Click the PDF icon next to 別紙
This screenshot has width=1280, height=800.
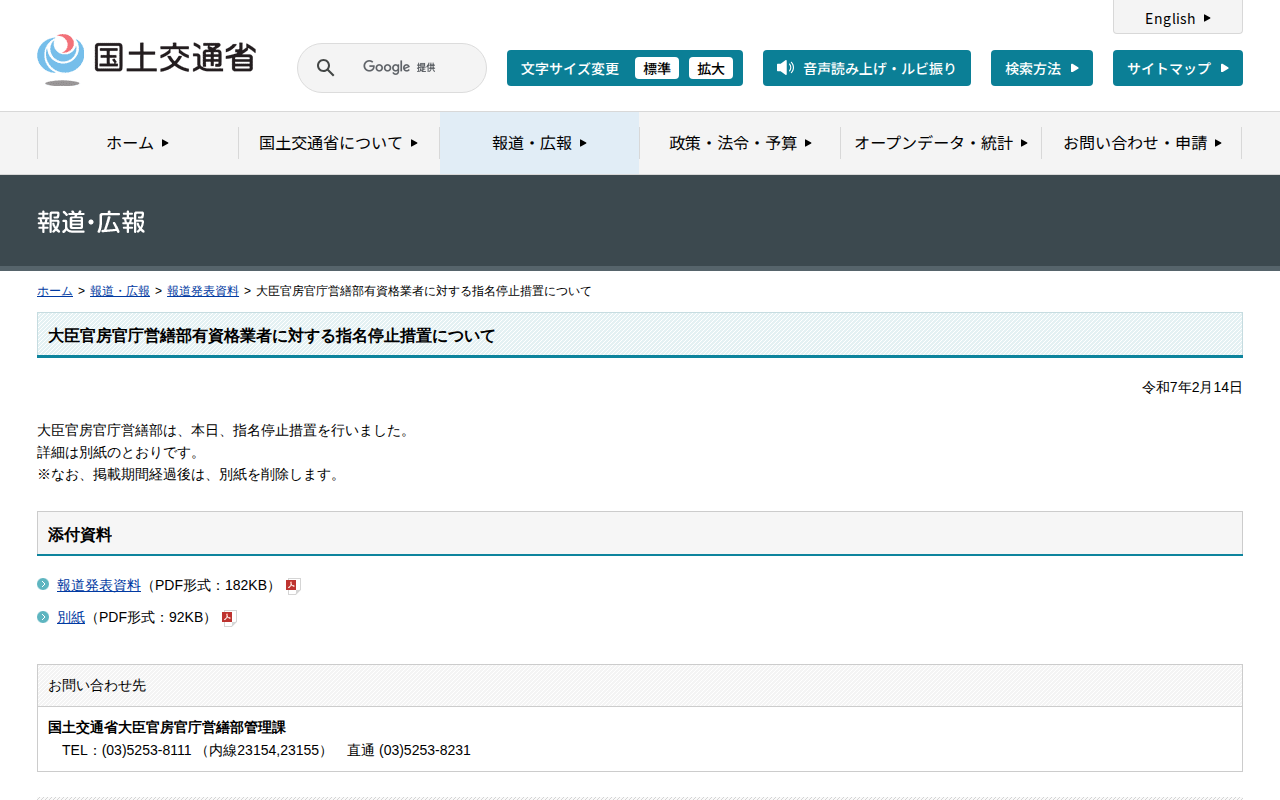click(x=229, y=618)
